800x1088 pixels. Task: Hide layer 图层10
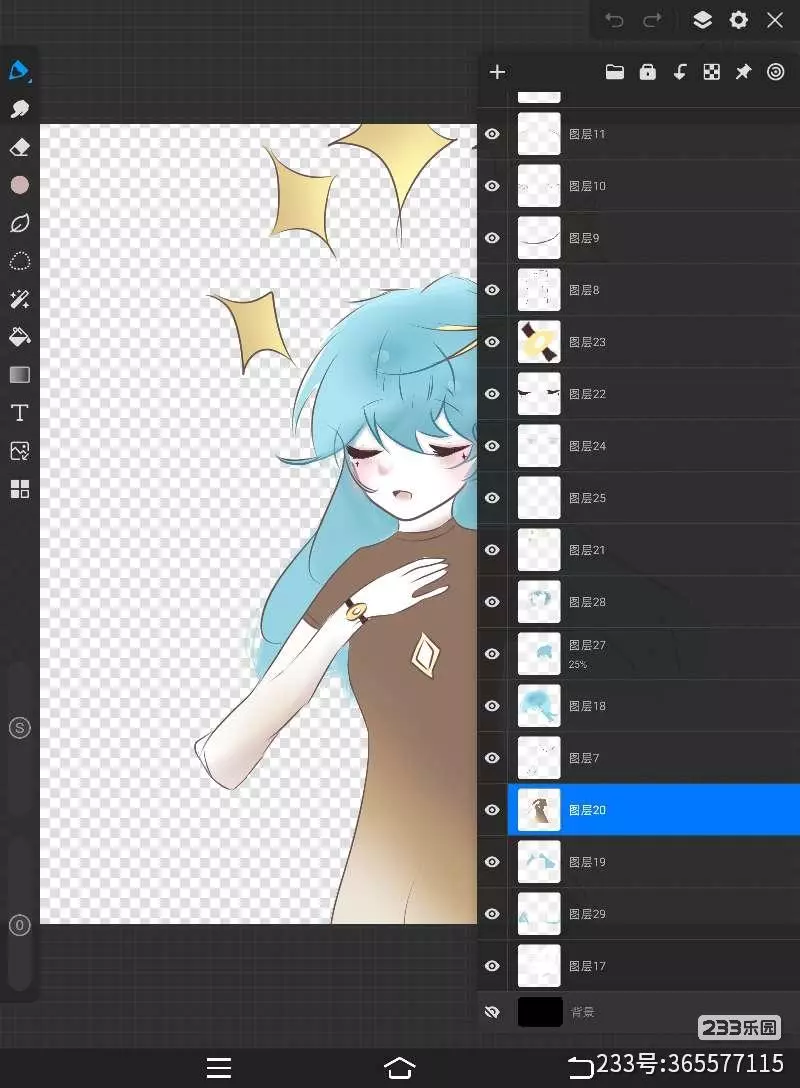point(492,185)
